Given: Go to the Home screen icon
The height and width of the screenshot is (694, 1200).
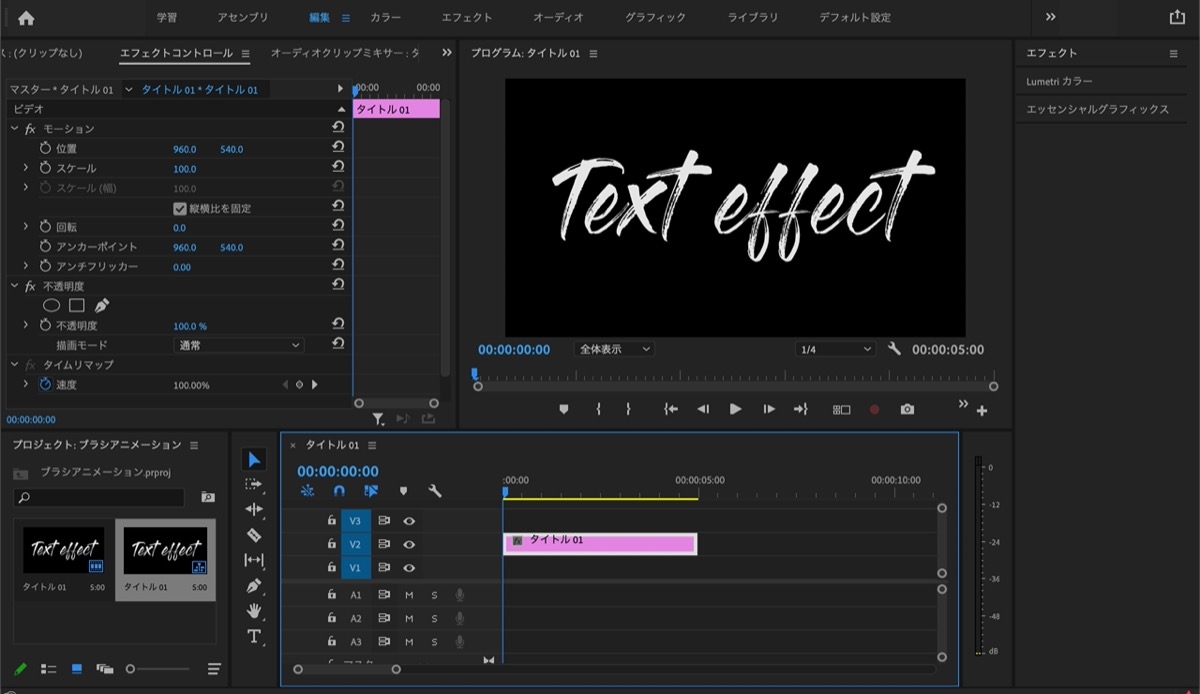Looking at the screenshot, I should pos(26,18).
